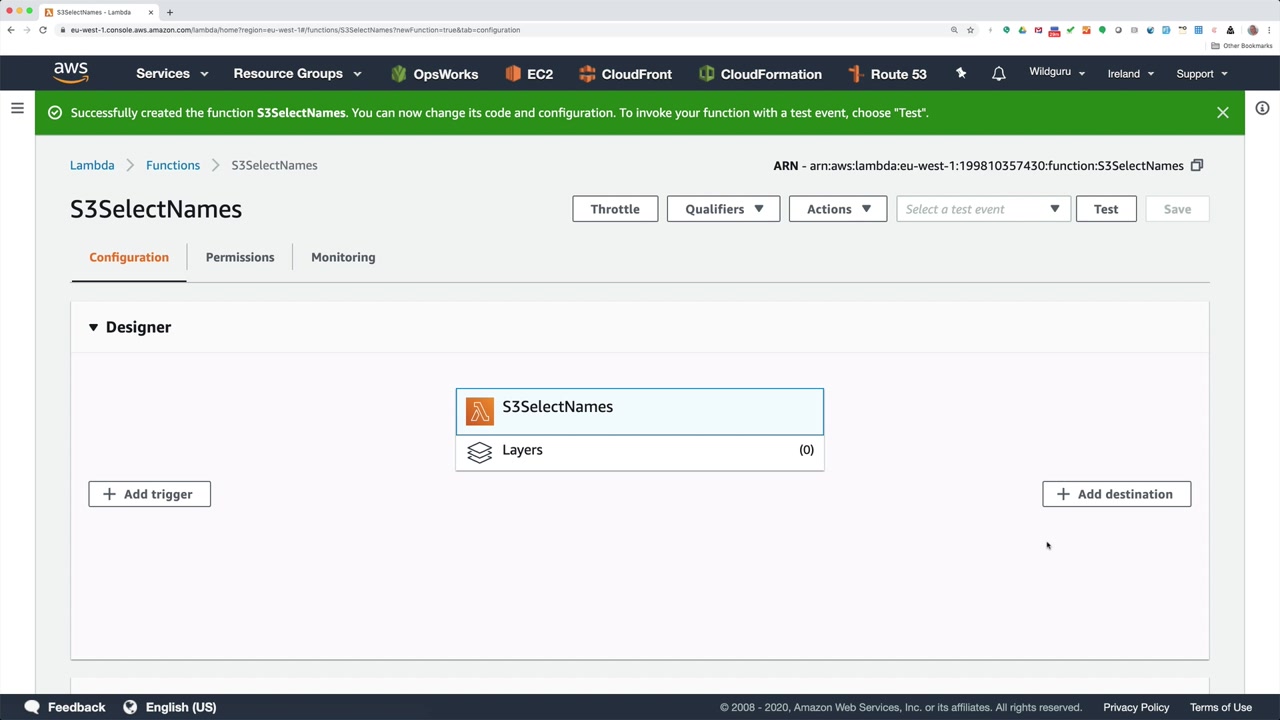
Task: Open the notifications bell
Action: 998,73
